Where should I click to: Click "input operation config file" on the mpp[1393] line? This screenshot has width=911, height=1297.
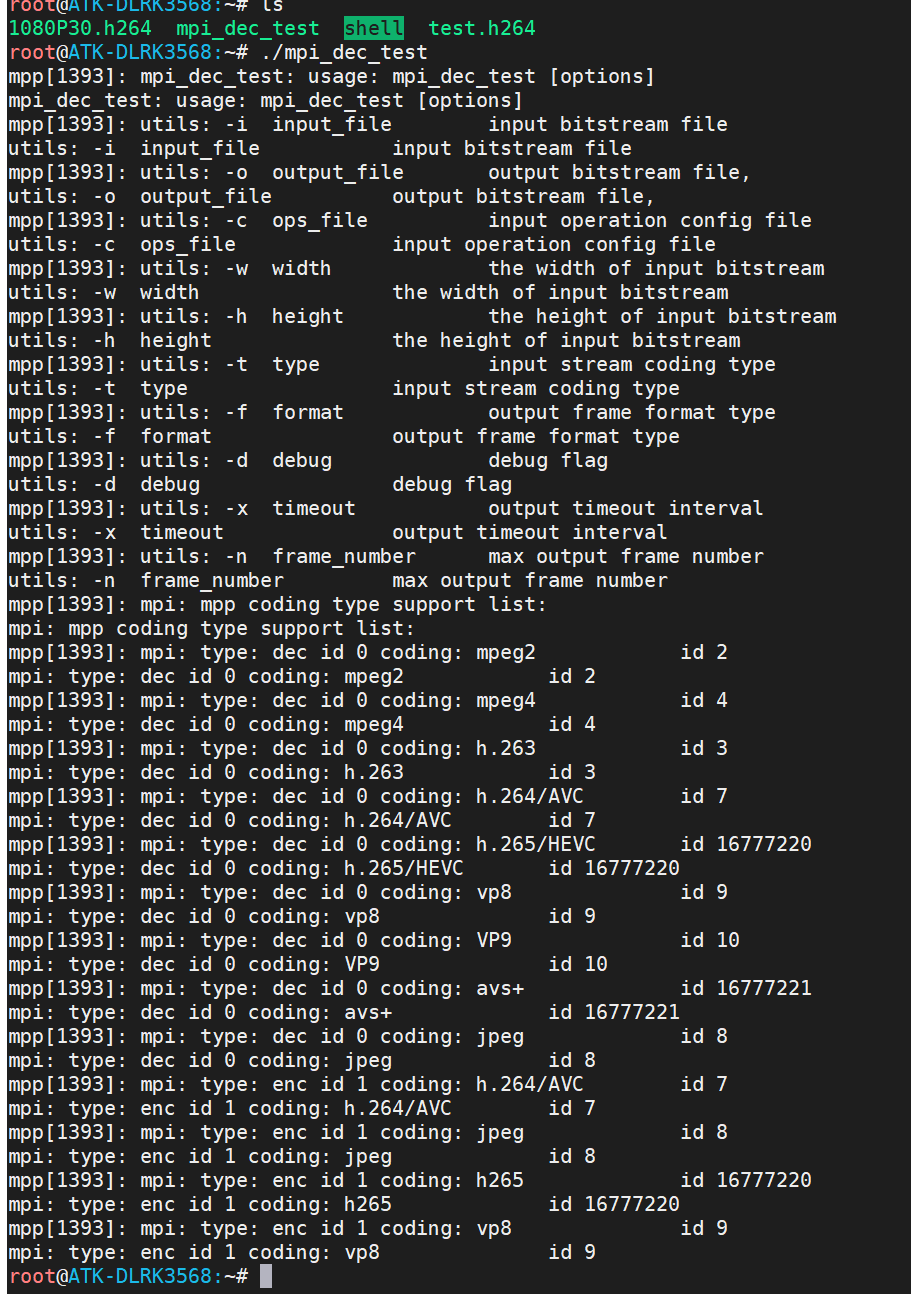[x=649, y=220]
